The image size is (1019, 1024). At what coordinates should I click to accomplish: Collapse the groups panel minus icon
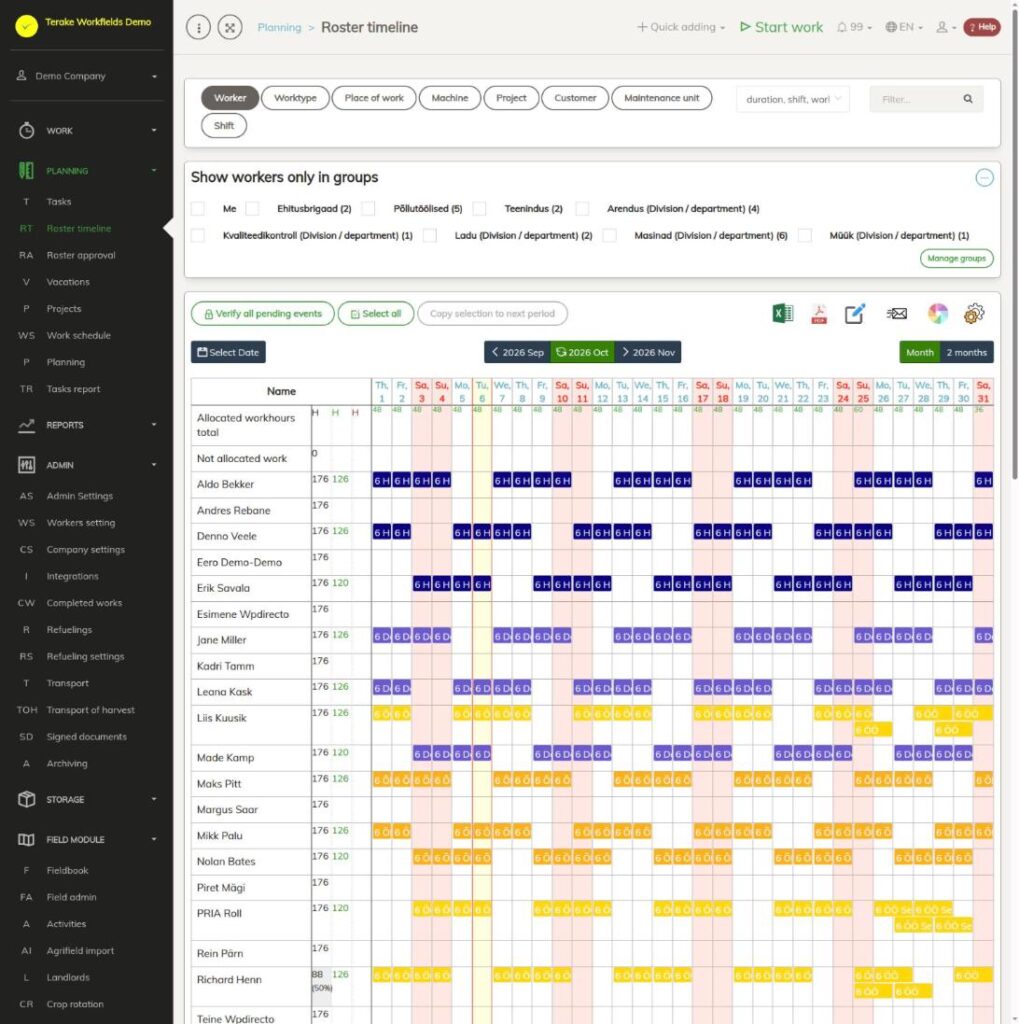(984, 178)
